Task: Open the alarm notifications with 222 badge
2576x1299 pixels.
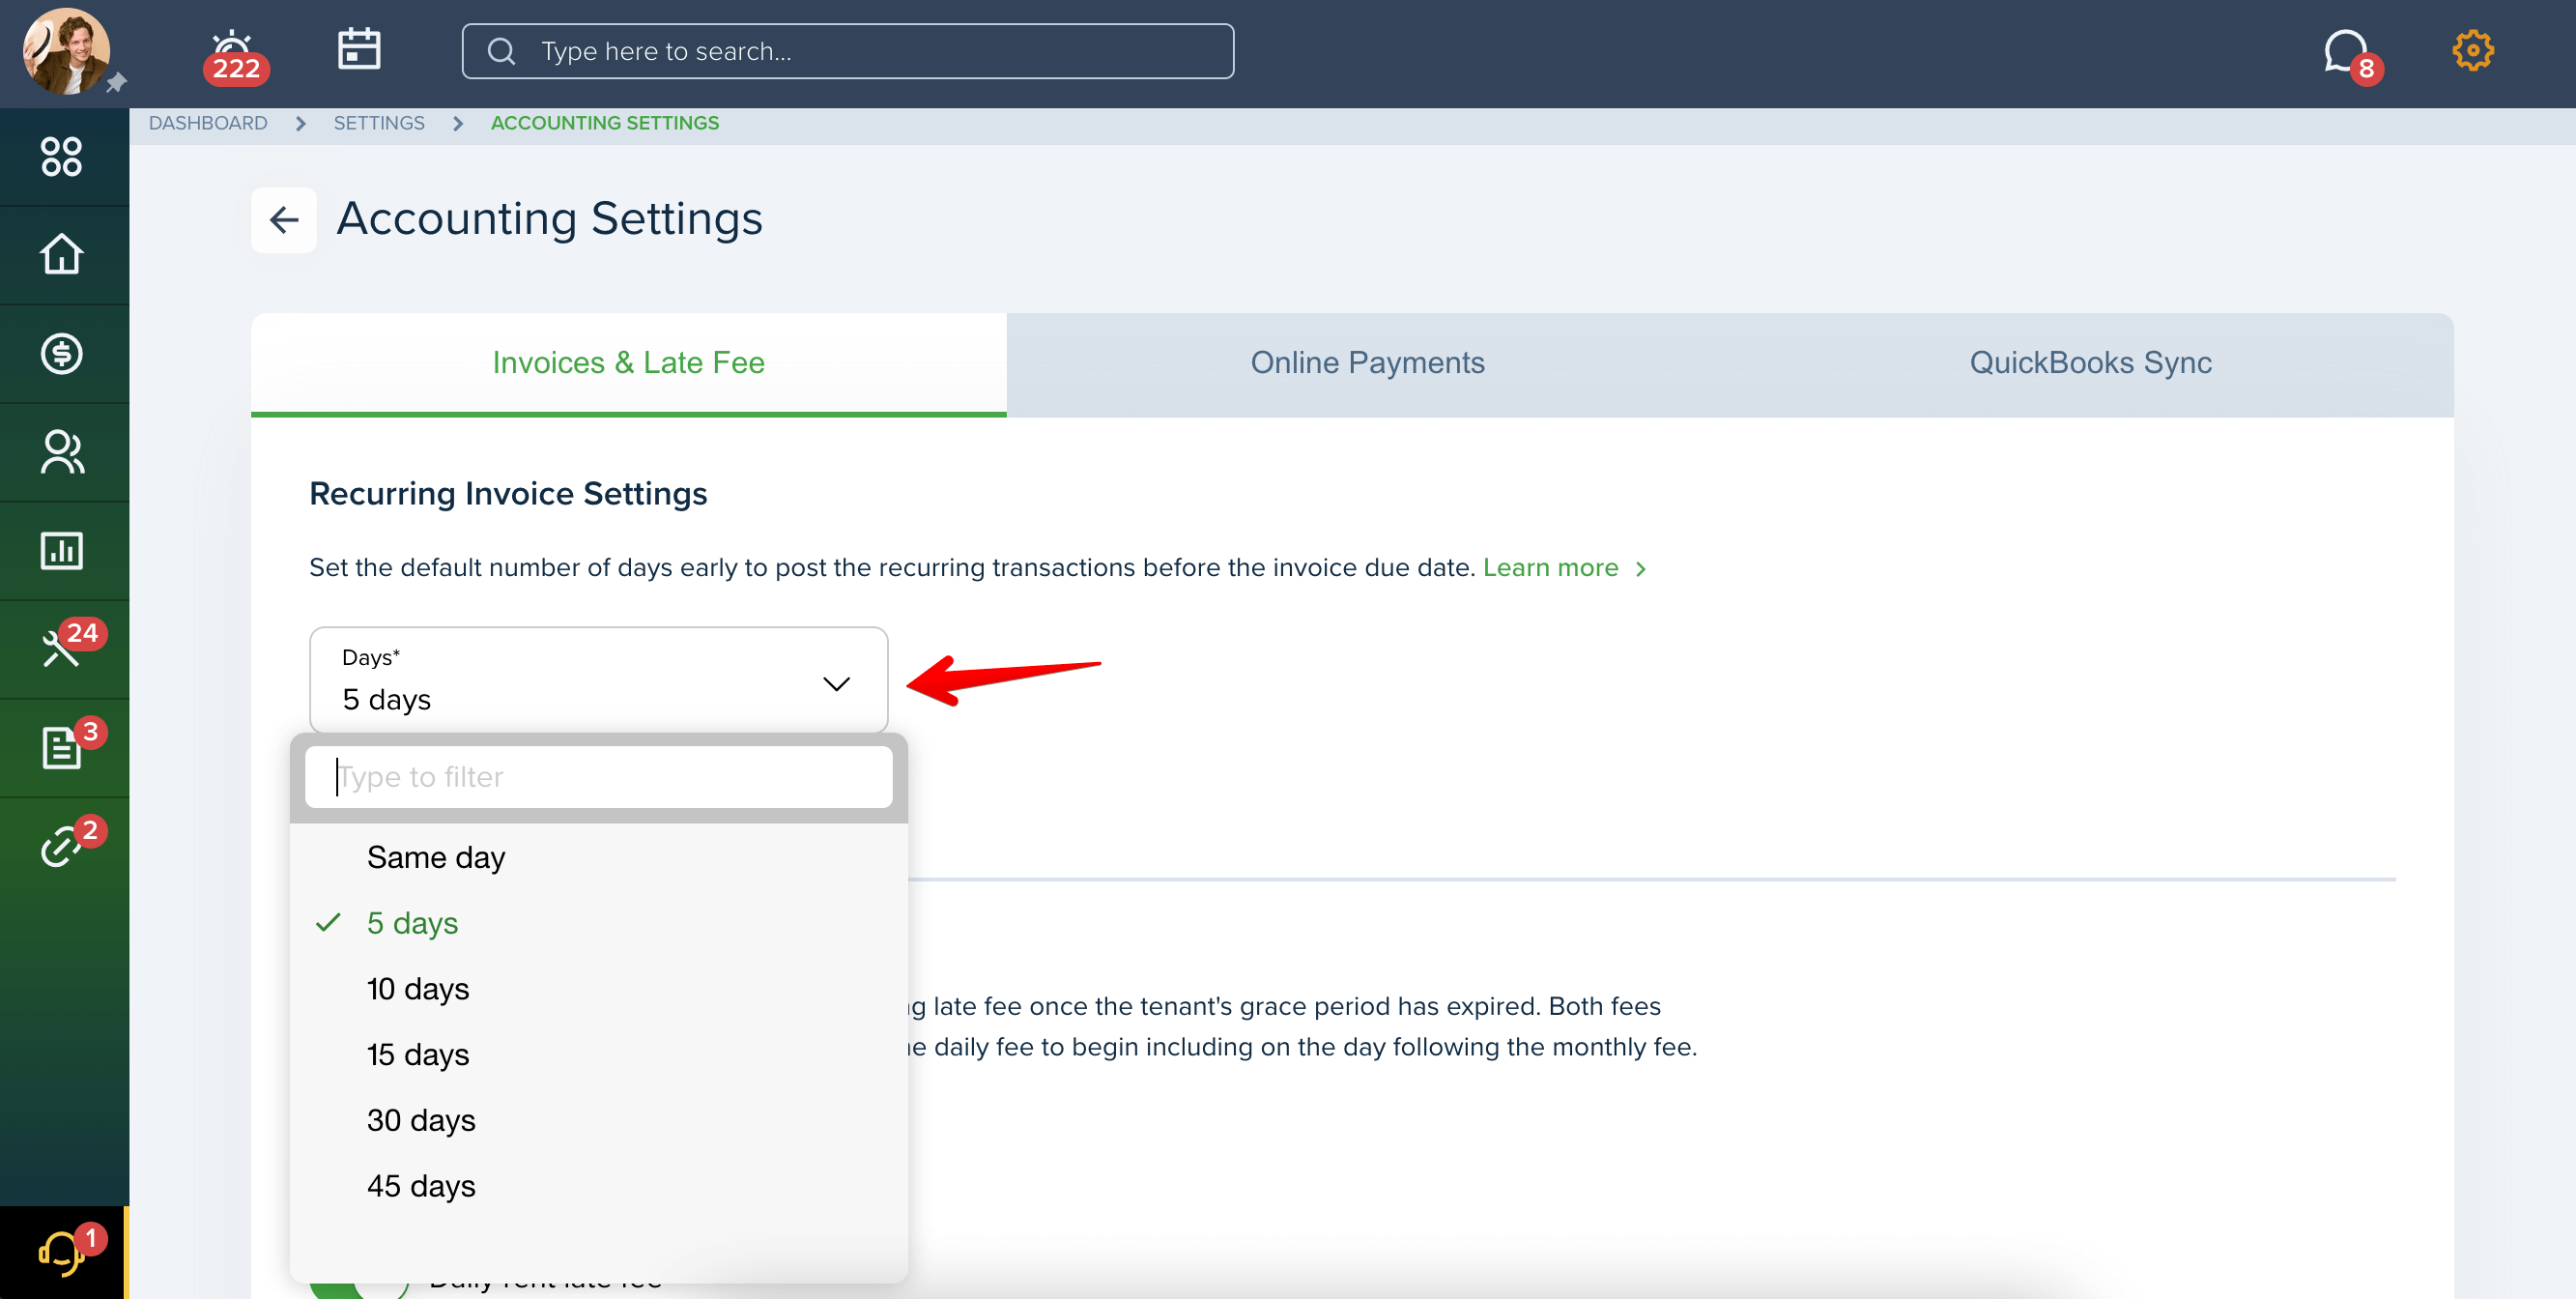Action: 234,56
